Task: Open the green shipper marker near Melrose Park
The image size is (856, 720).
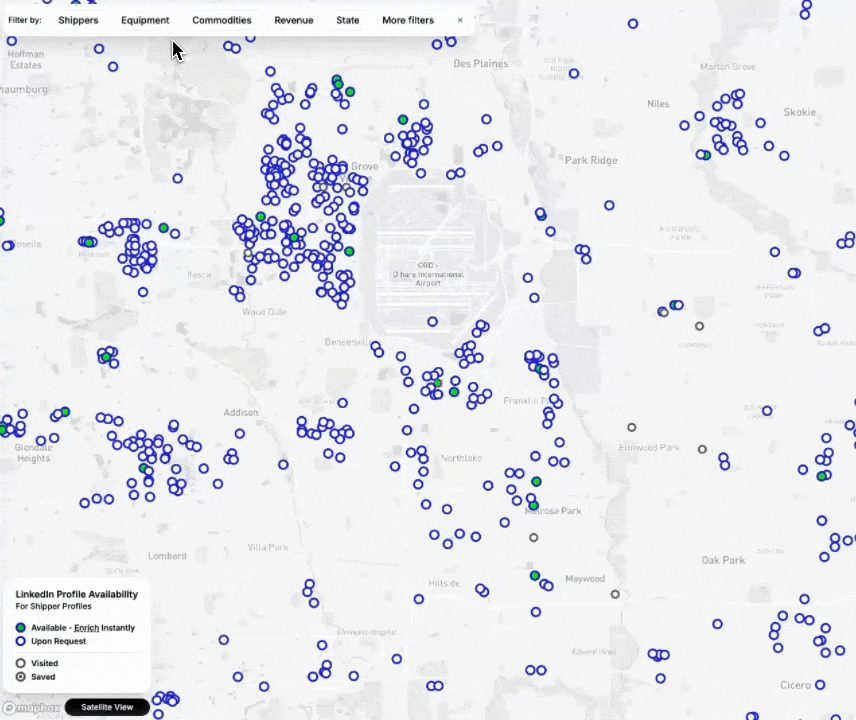Action: tap(536, 481)
